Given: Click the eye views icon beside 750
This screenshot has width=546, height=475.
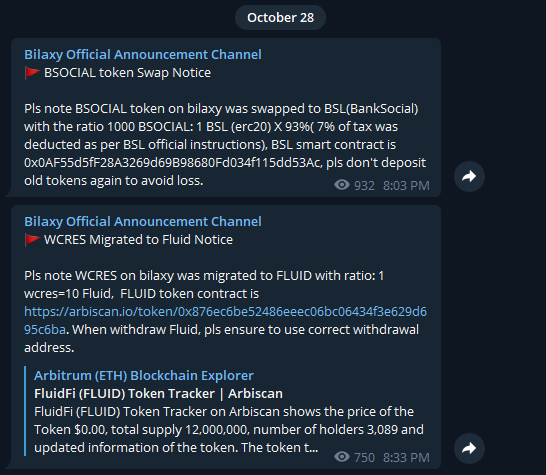Looking at the screenshot, I should [x=342, y=457].
